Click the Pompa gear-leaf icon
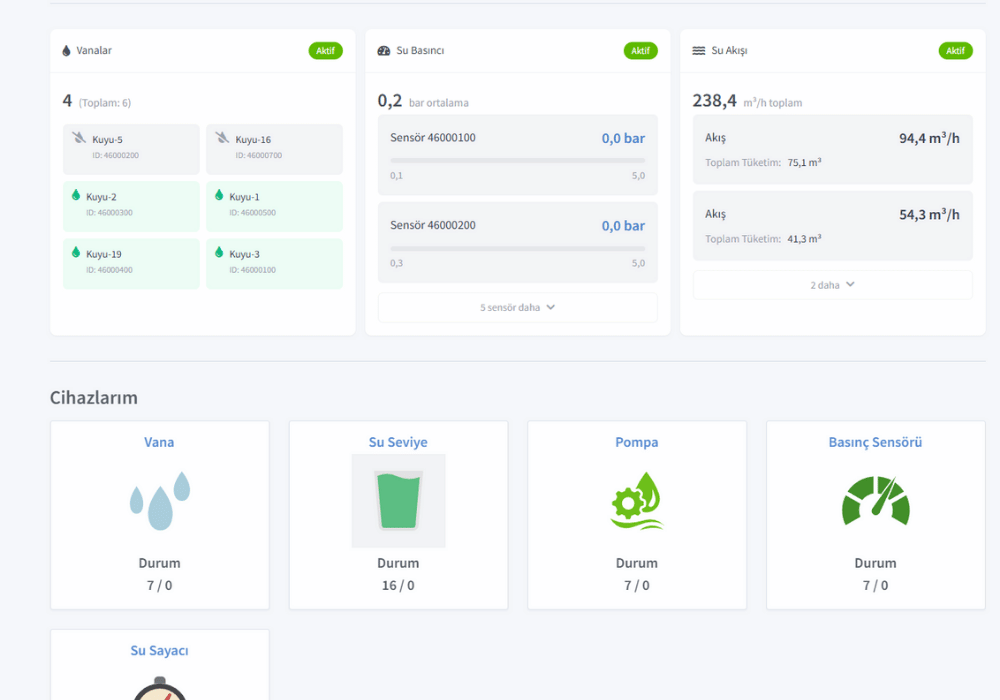The image size is (1000, 700). 637,501
